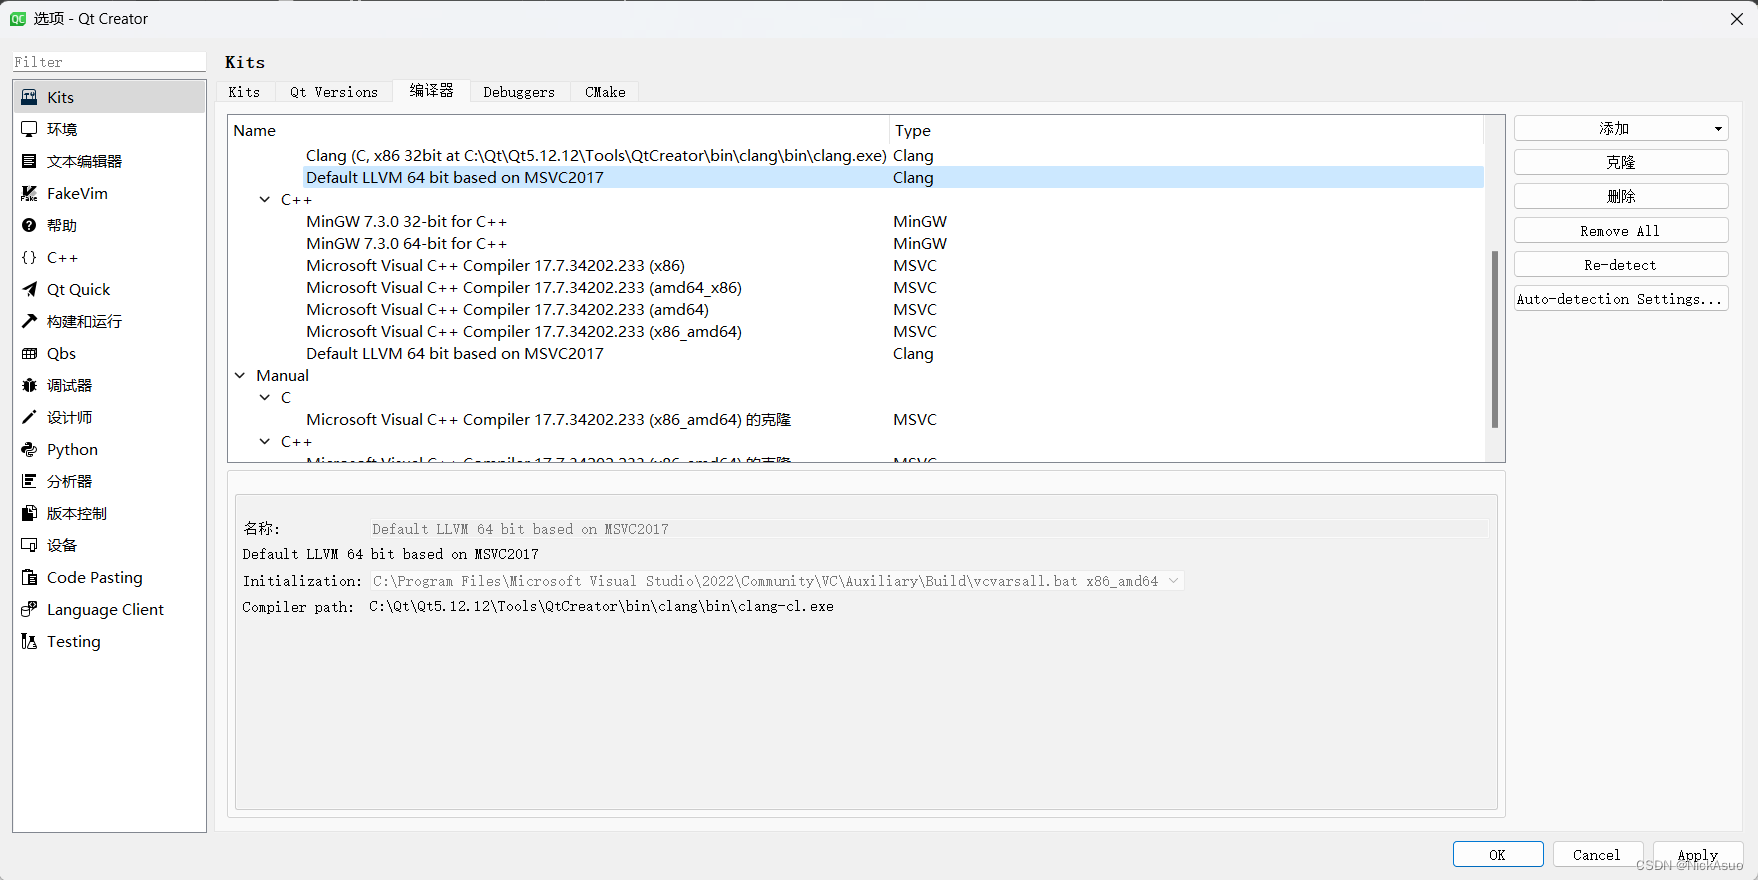Click the 文本编辑器 icon
1758x880 pixels.
pos(29,161)
